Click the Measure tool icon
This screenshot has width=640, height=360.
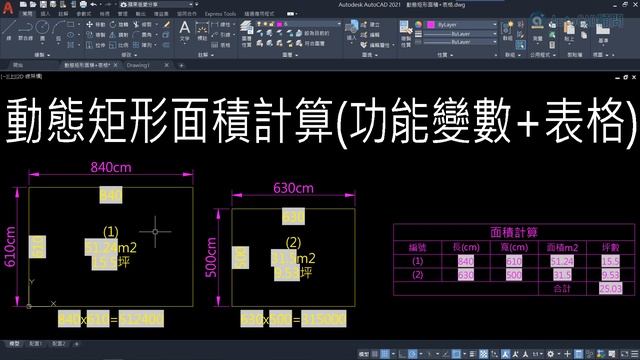pyautogui.click(x=538, y=30)
